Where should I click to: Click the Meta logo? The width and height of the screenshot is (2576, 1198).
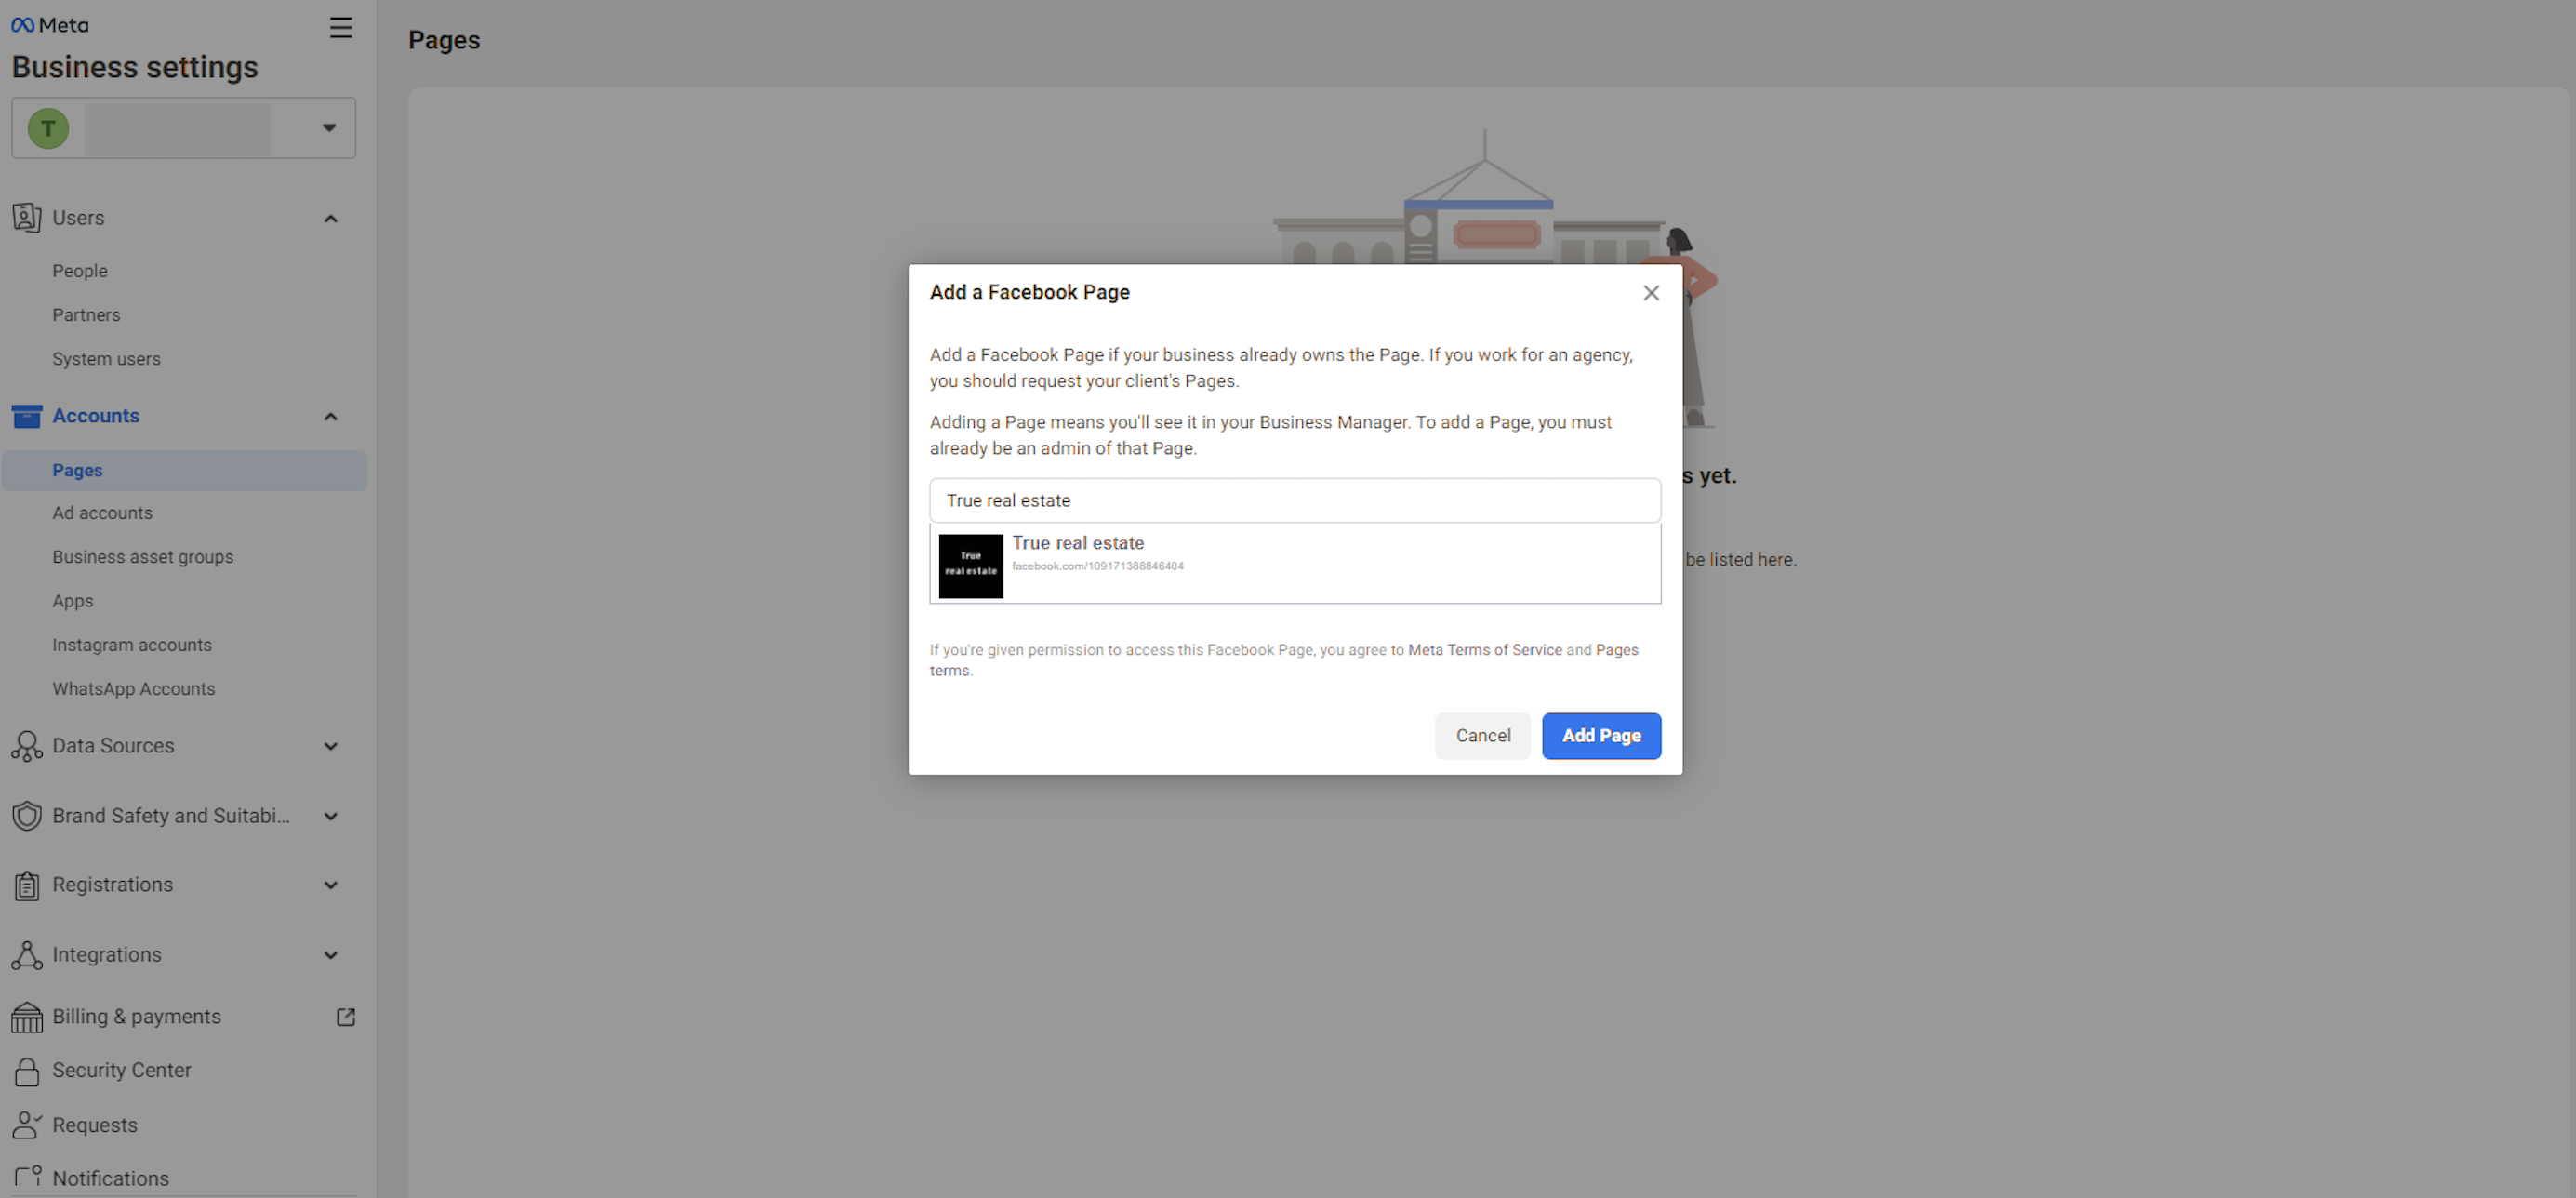tap(50, 25)
